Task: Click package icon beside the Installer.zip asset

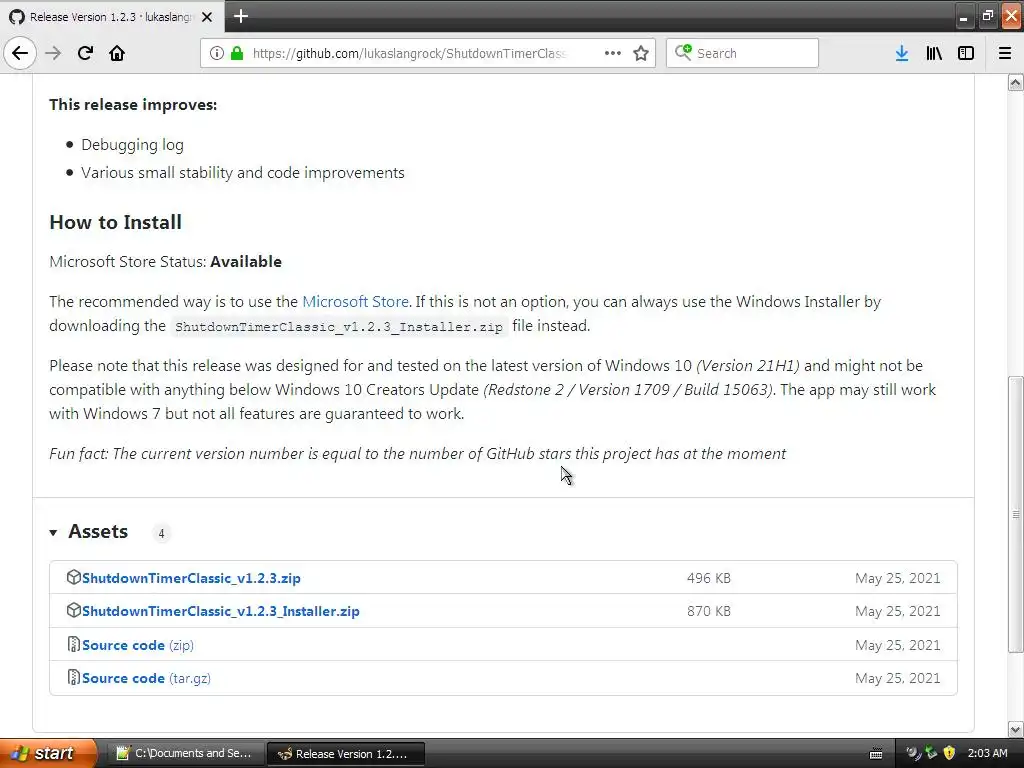Action: [73, 611]
